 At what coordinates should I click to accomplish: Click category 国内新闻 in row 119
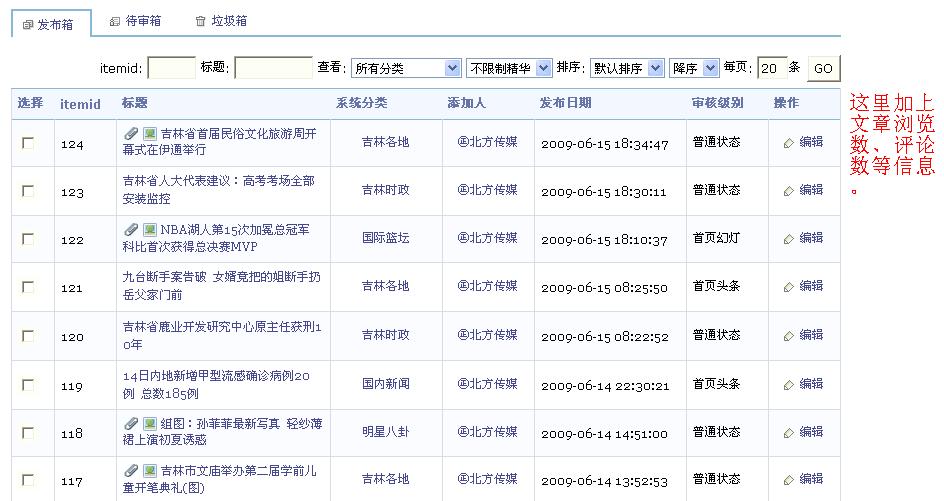click(x=385, y=384)
